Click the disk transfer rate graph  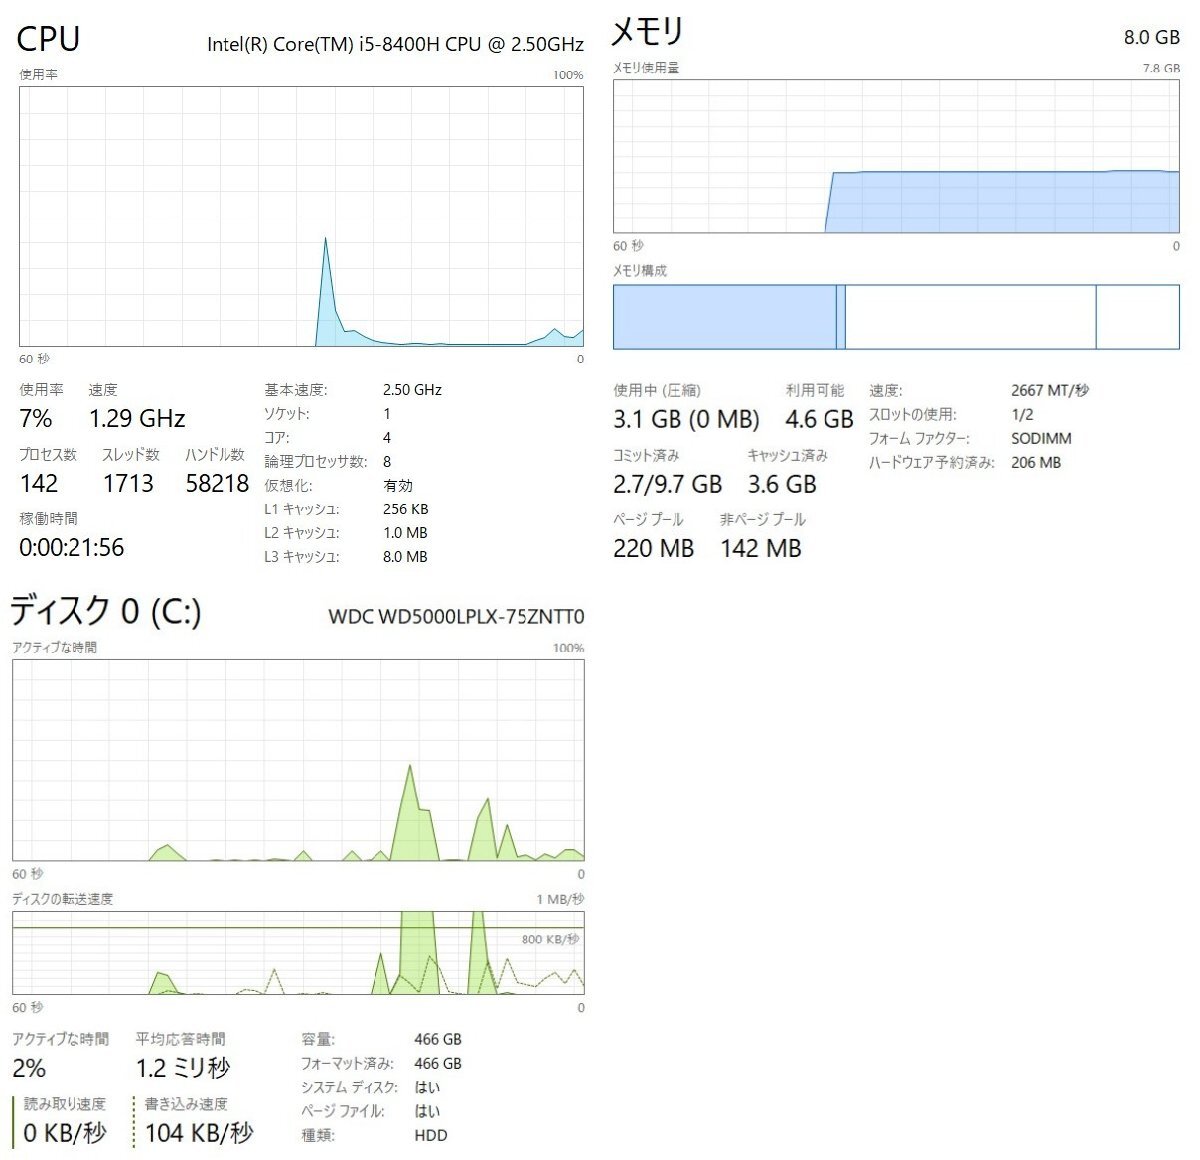tap(298, 952)
